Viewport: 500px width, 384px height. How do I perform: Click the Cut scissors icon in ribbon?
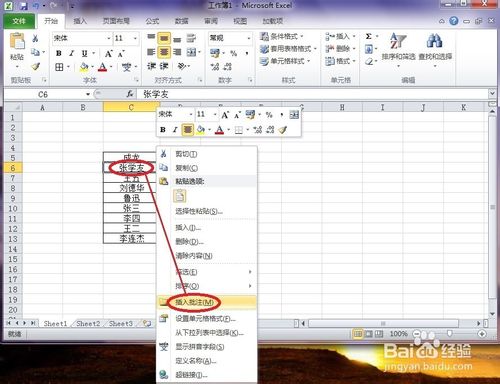(35, 38)
